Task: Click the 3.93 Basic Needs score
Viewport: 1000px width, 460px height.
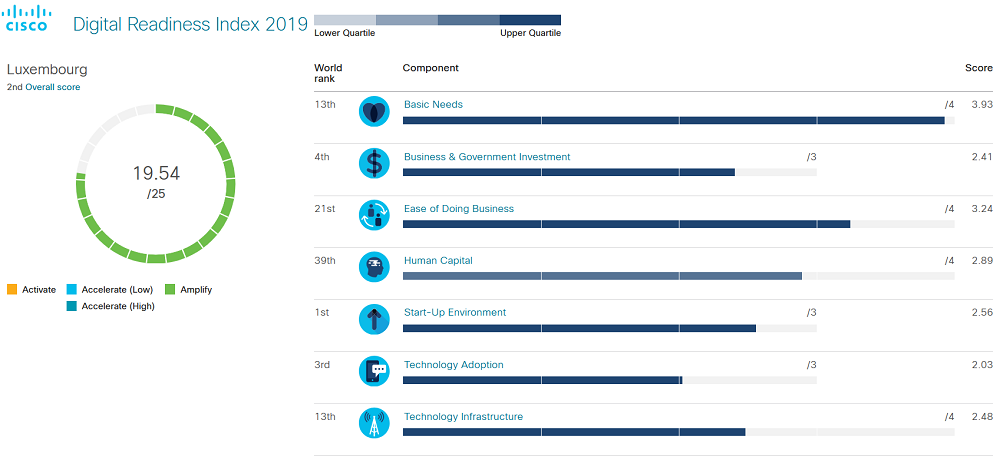Action: point(982,105)
